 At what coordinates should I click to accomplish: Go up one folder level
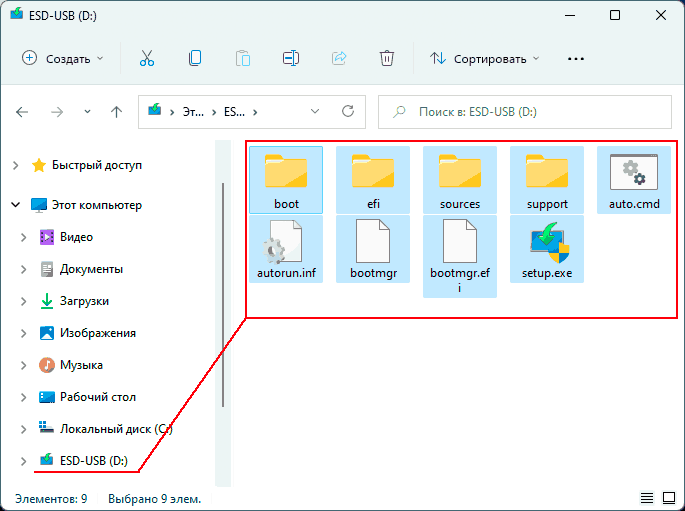[x=116, y=112]
